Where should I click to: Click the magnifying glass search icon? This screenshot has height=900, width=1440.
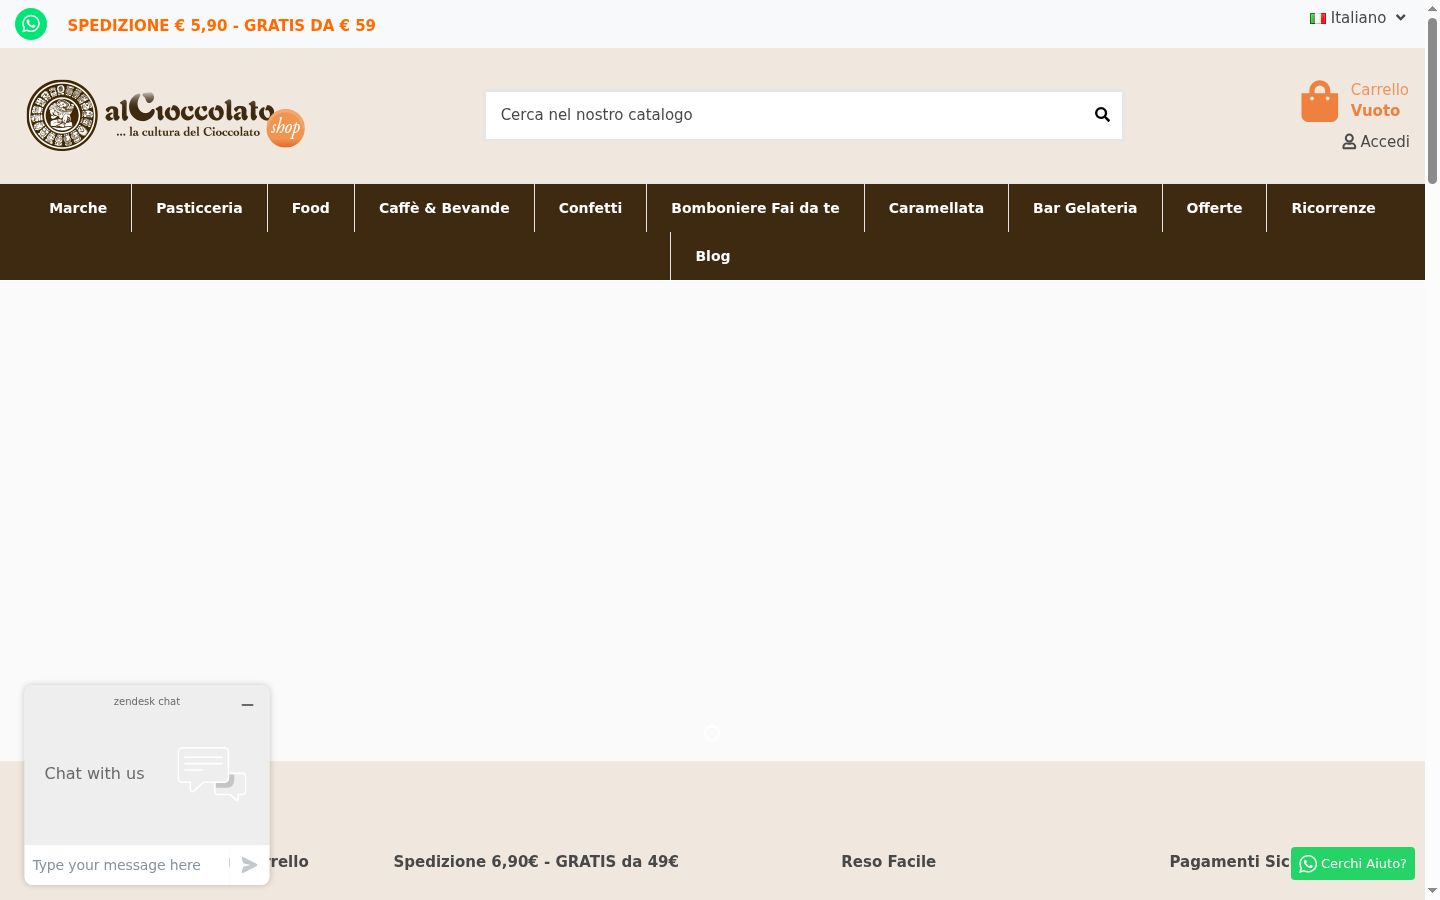[x=1102, y=115]
